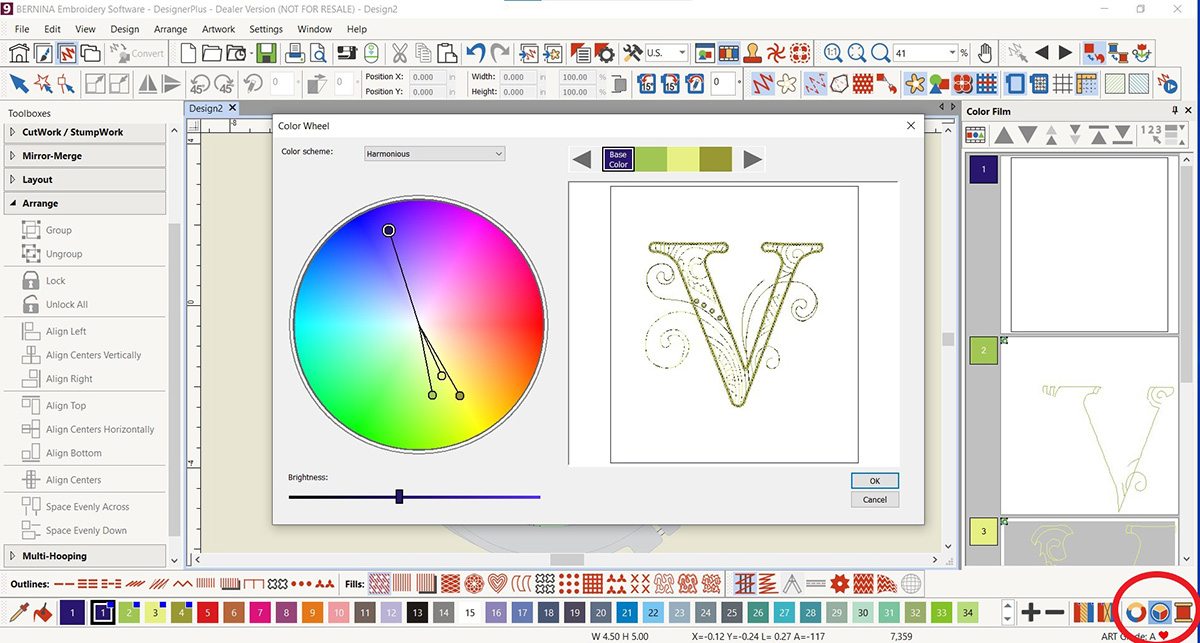Click the Open folder icon

(210, 52)
